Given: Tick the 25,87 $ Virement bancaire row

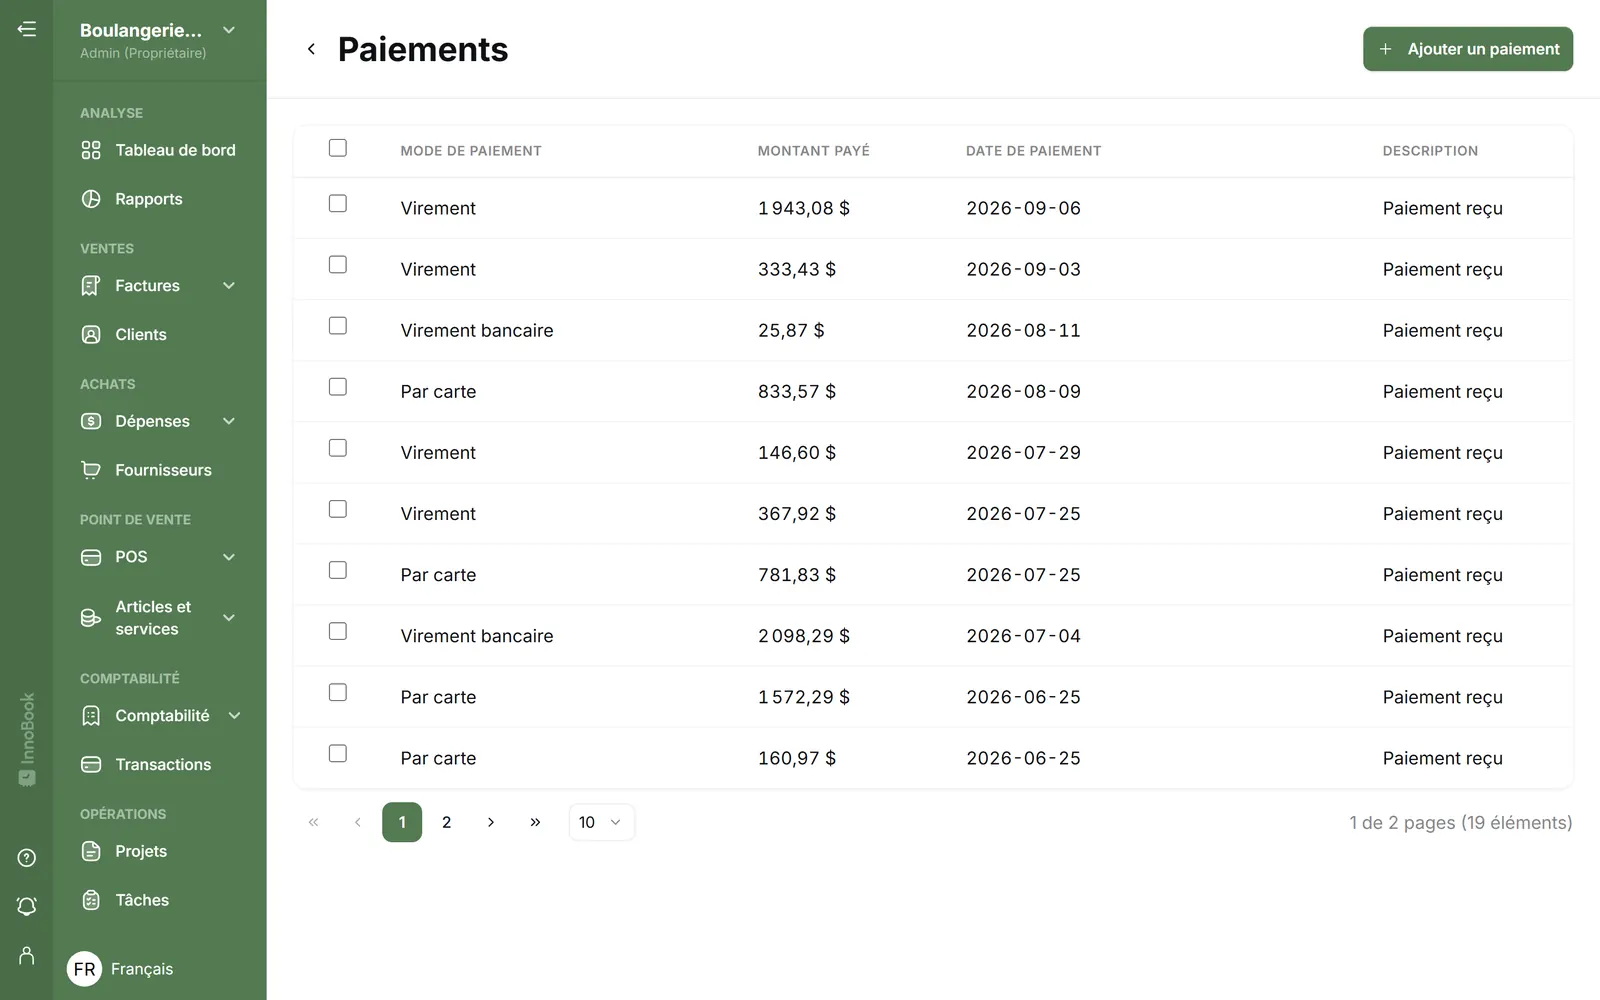Looking at the screenshot, I should tap(338, 325).
